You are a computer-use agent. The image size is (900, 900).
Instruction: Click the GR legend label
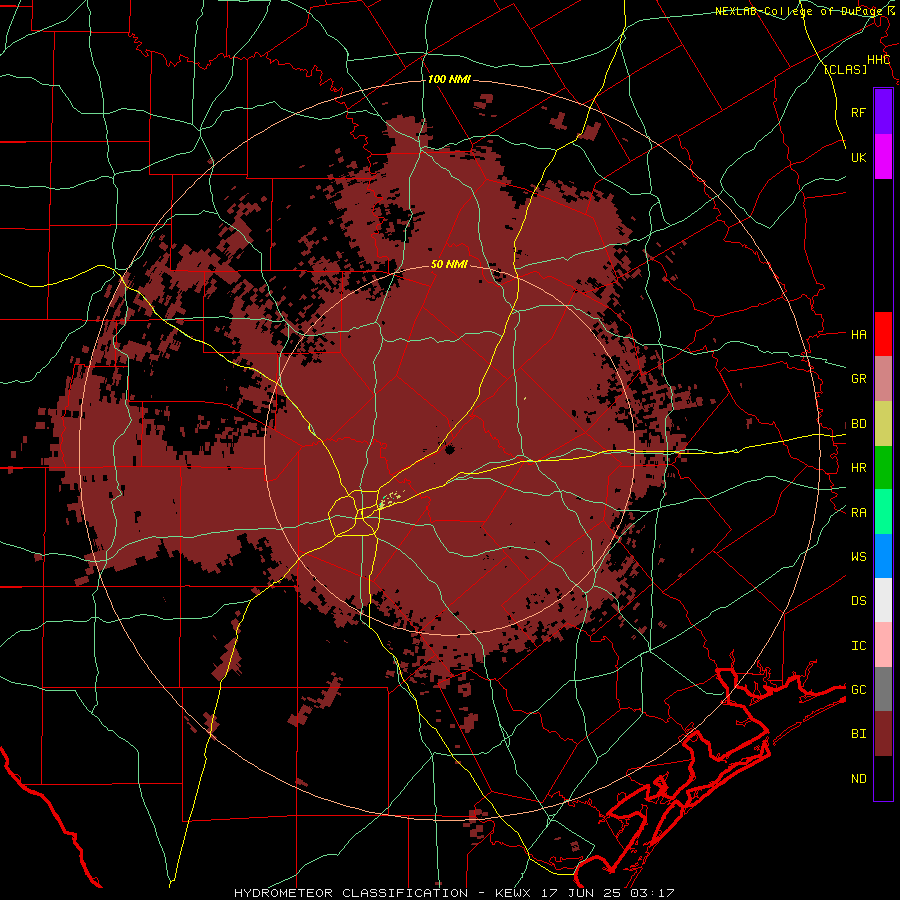point(858,379)
